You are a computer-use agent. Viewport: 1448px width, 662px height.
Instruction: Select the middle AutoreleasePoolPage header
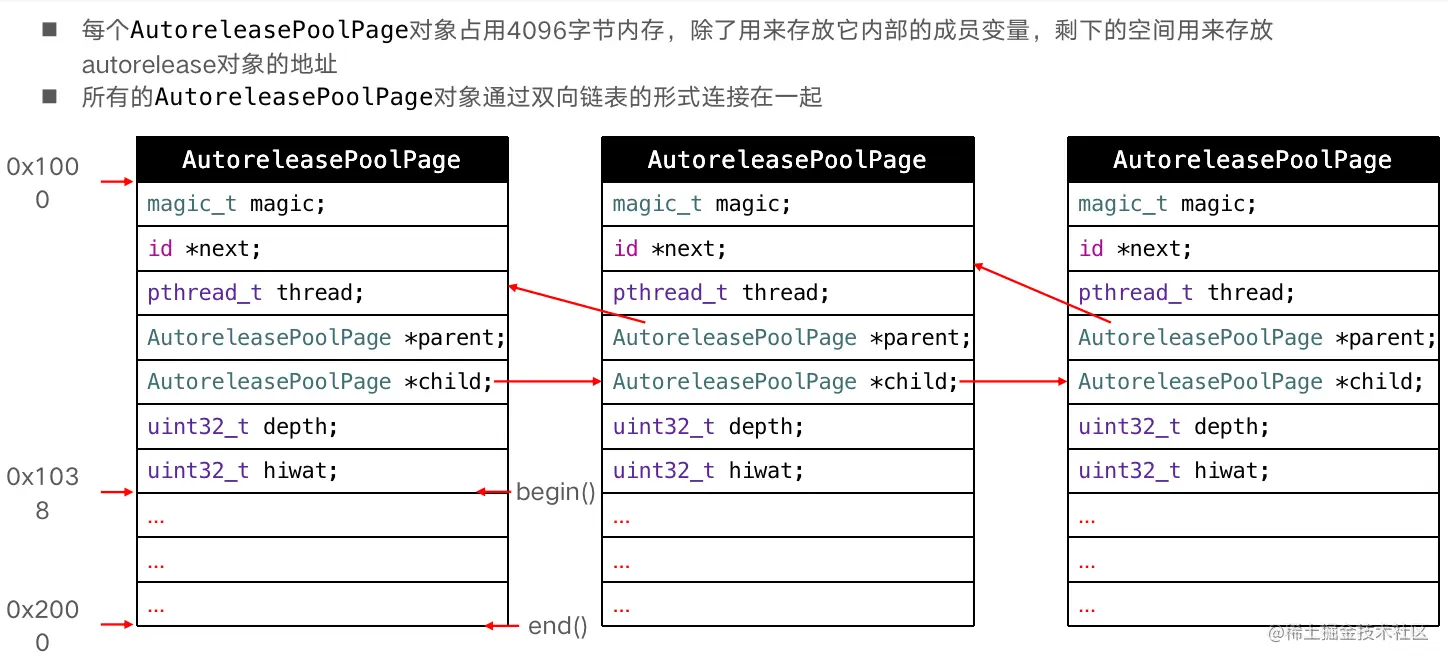point(787,159)
